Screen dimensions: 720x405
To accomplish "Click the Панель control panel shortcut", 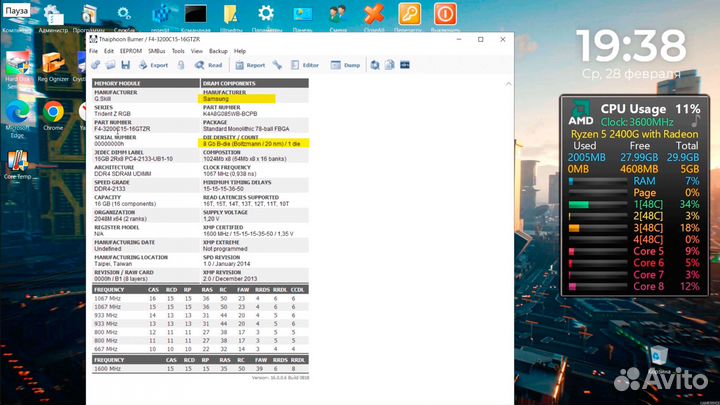I will point(302,18).
